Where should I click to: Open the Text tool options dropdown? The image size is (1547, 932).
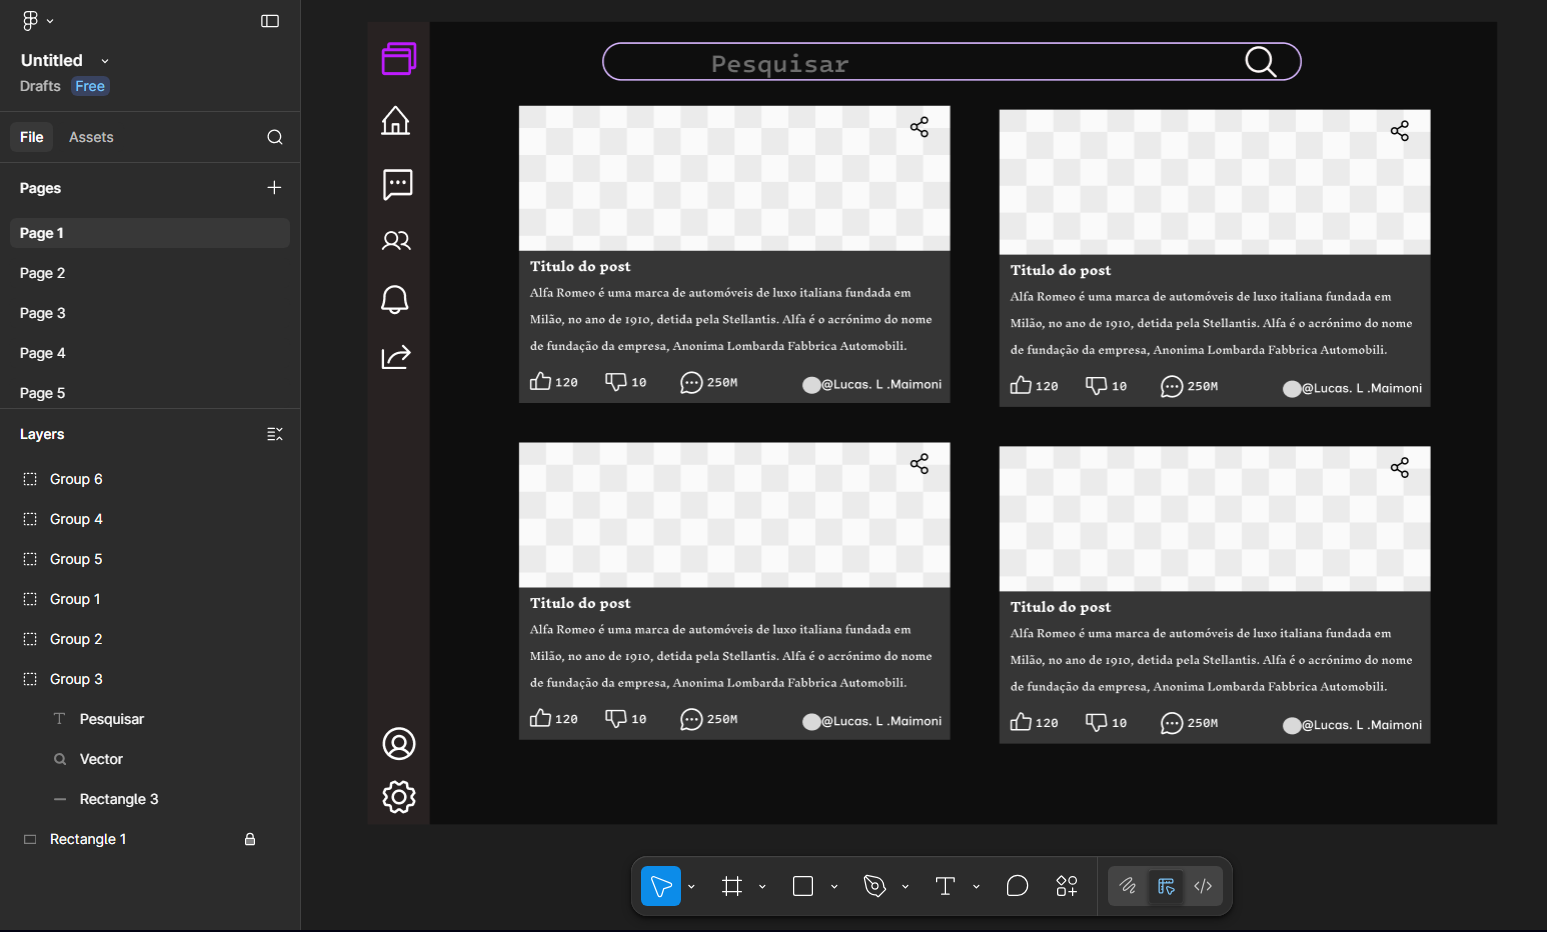tap(976, 886)
